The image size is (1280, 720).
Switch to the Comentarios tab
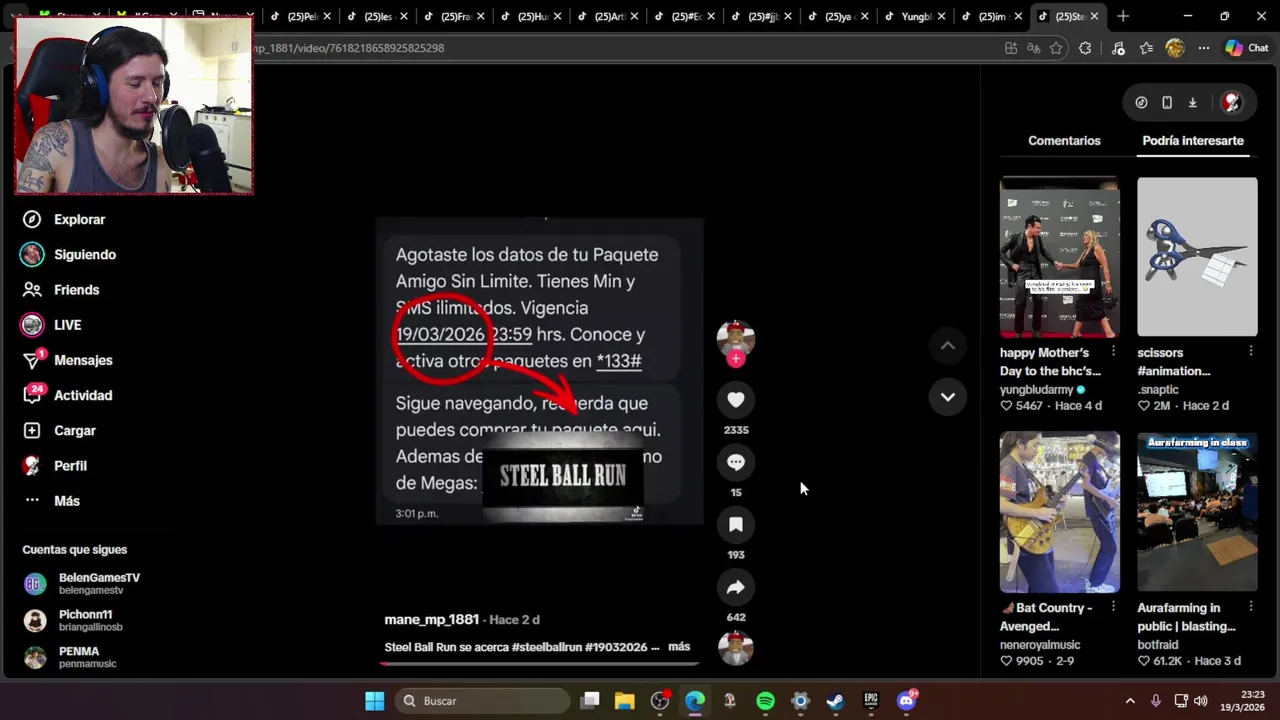pos(1064,141)
